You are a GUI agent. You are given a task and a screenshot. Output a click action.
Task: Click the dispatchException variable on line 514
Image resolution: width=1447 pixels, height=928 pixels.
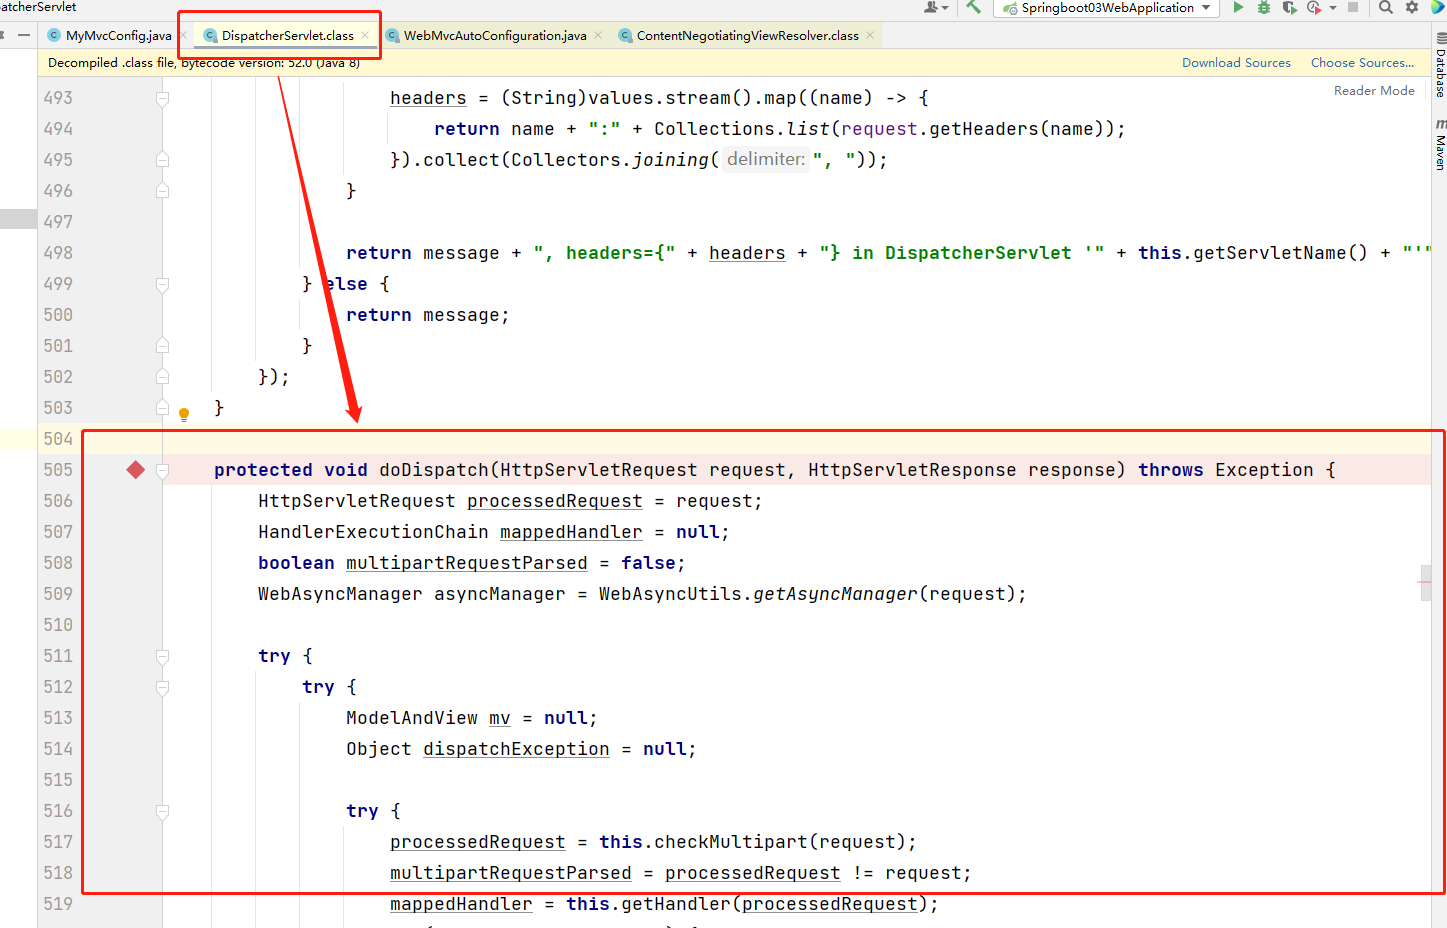(x=516, y=749)
